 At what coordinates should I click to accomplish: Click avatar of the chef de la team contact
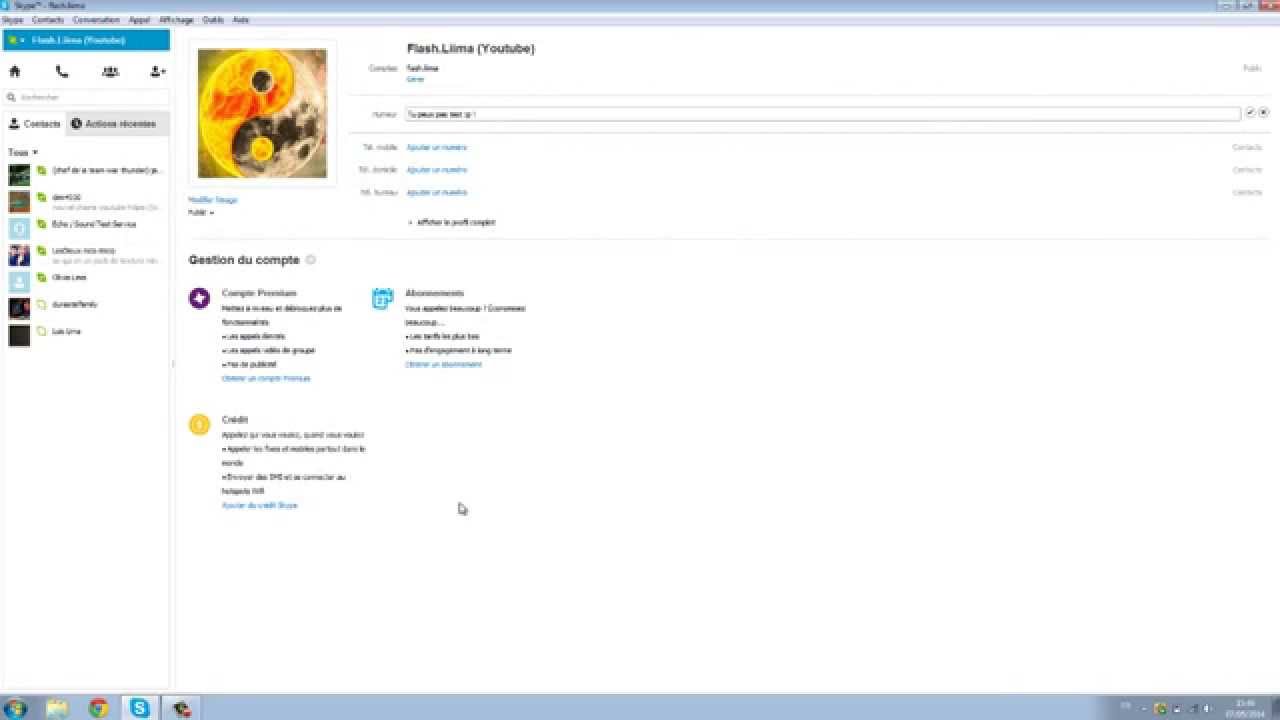(x=19, y=175)
